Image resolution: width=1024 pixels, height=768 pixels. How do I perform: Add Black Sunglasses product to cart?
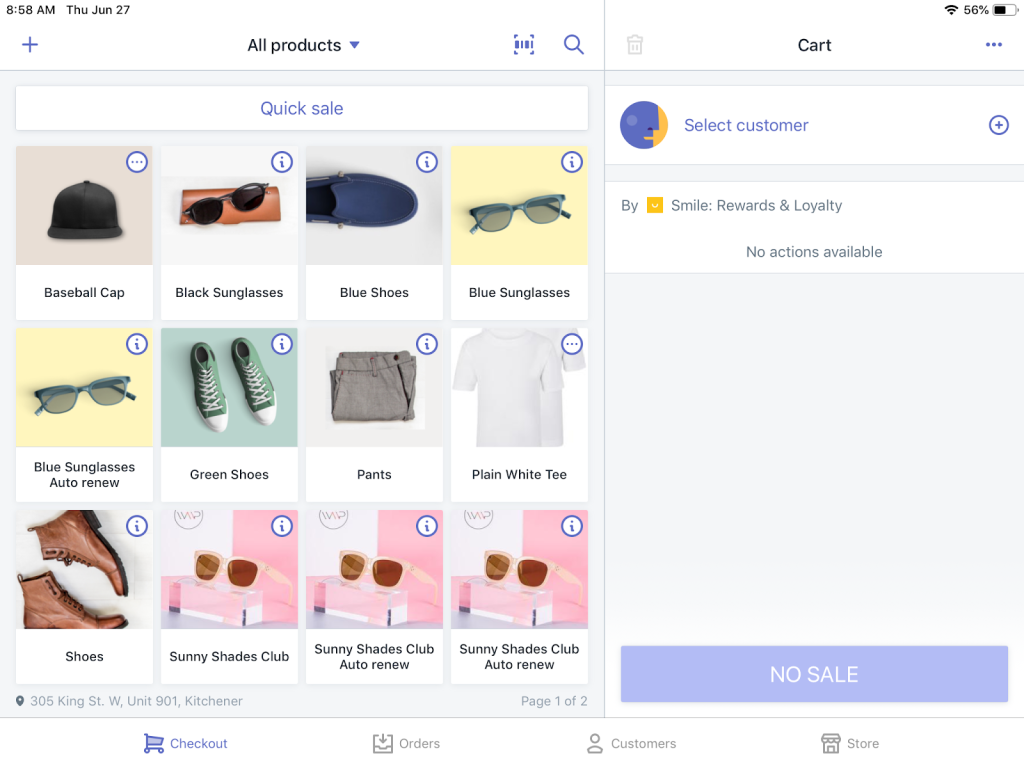(229, 233)
